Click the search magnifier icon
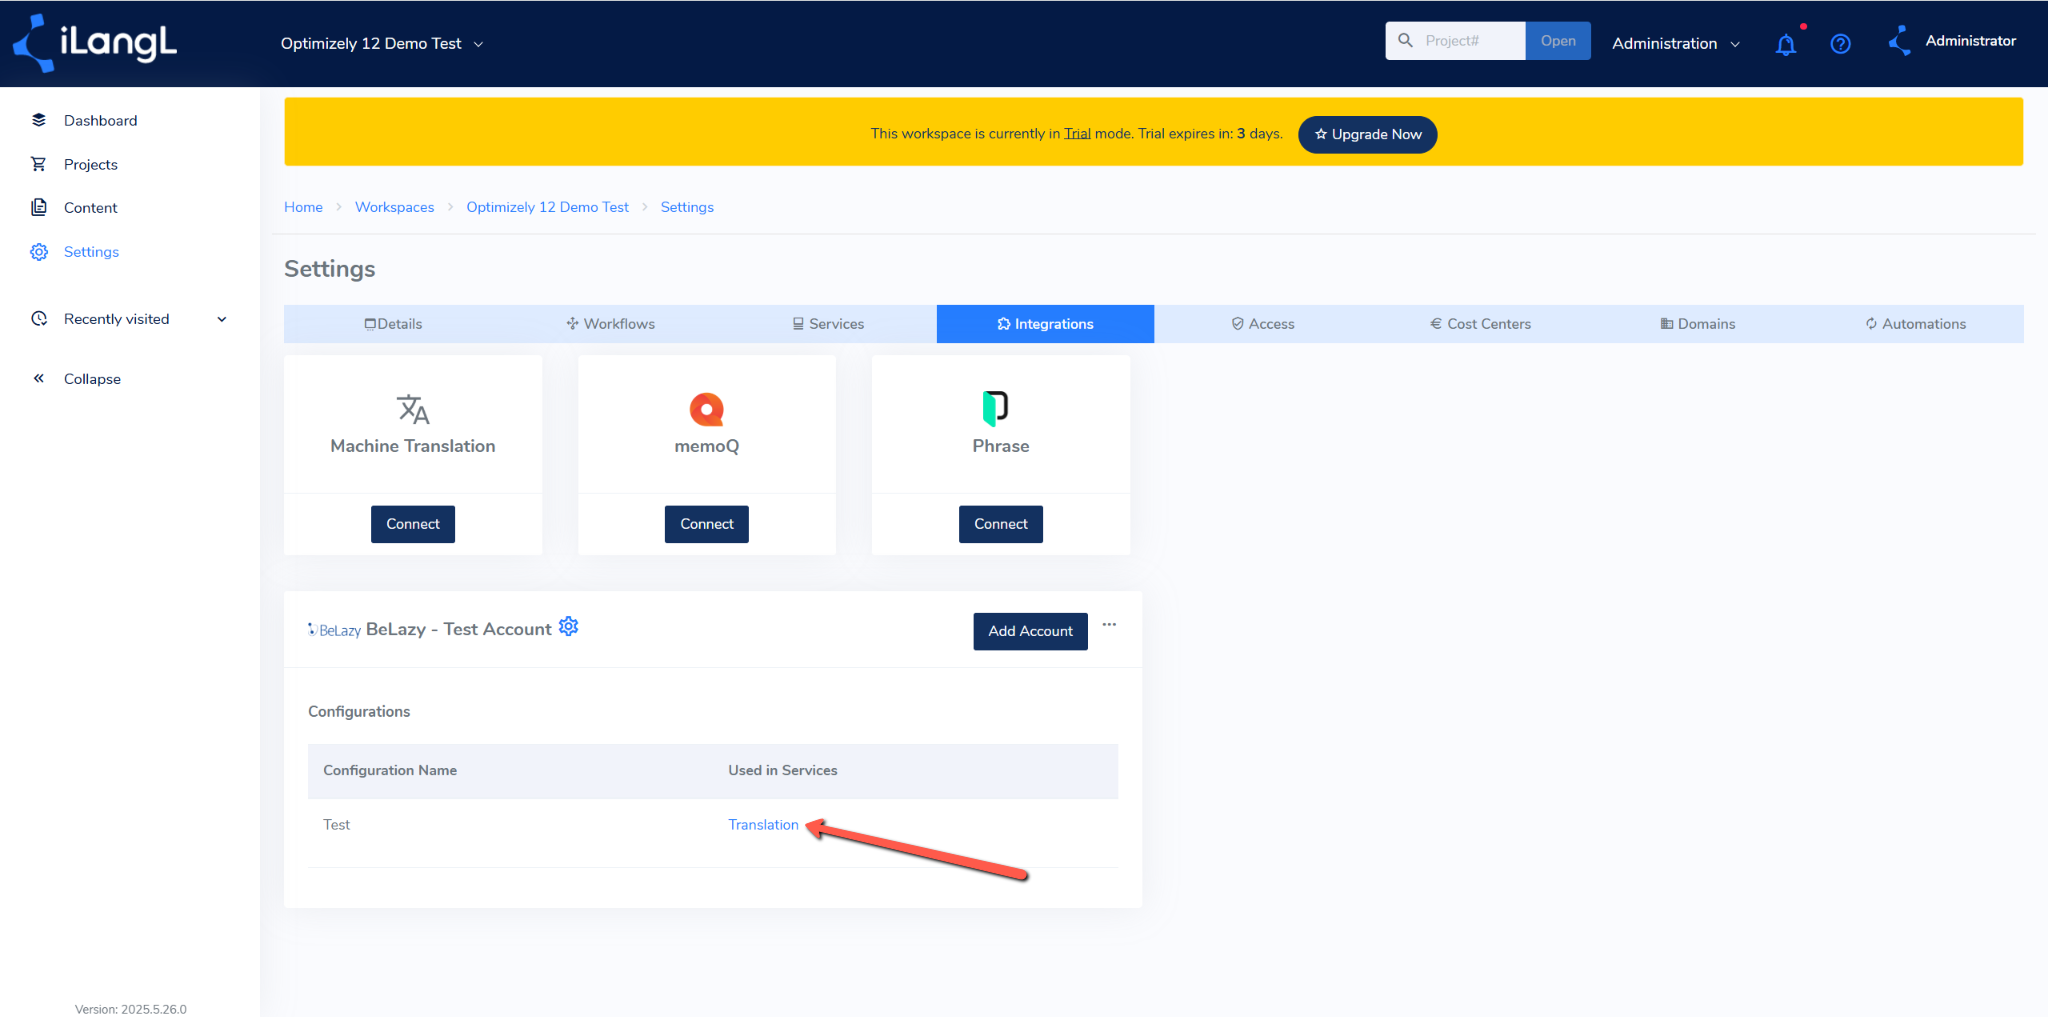Viewport: 2048px width, 1017px height. (1405, 41)
